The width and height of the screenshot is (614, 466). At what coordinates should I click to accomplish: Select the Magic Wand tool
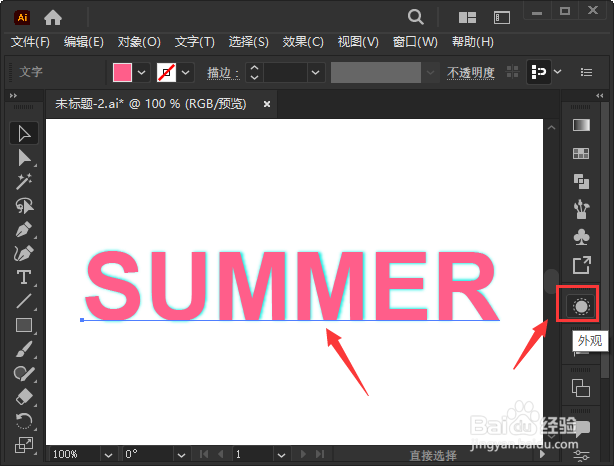click(x=24, y=182)
